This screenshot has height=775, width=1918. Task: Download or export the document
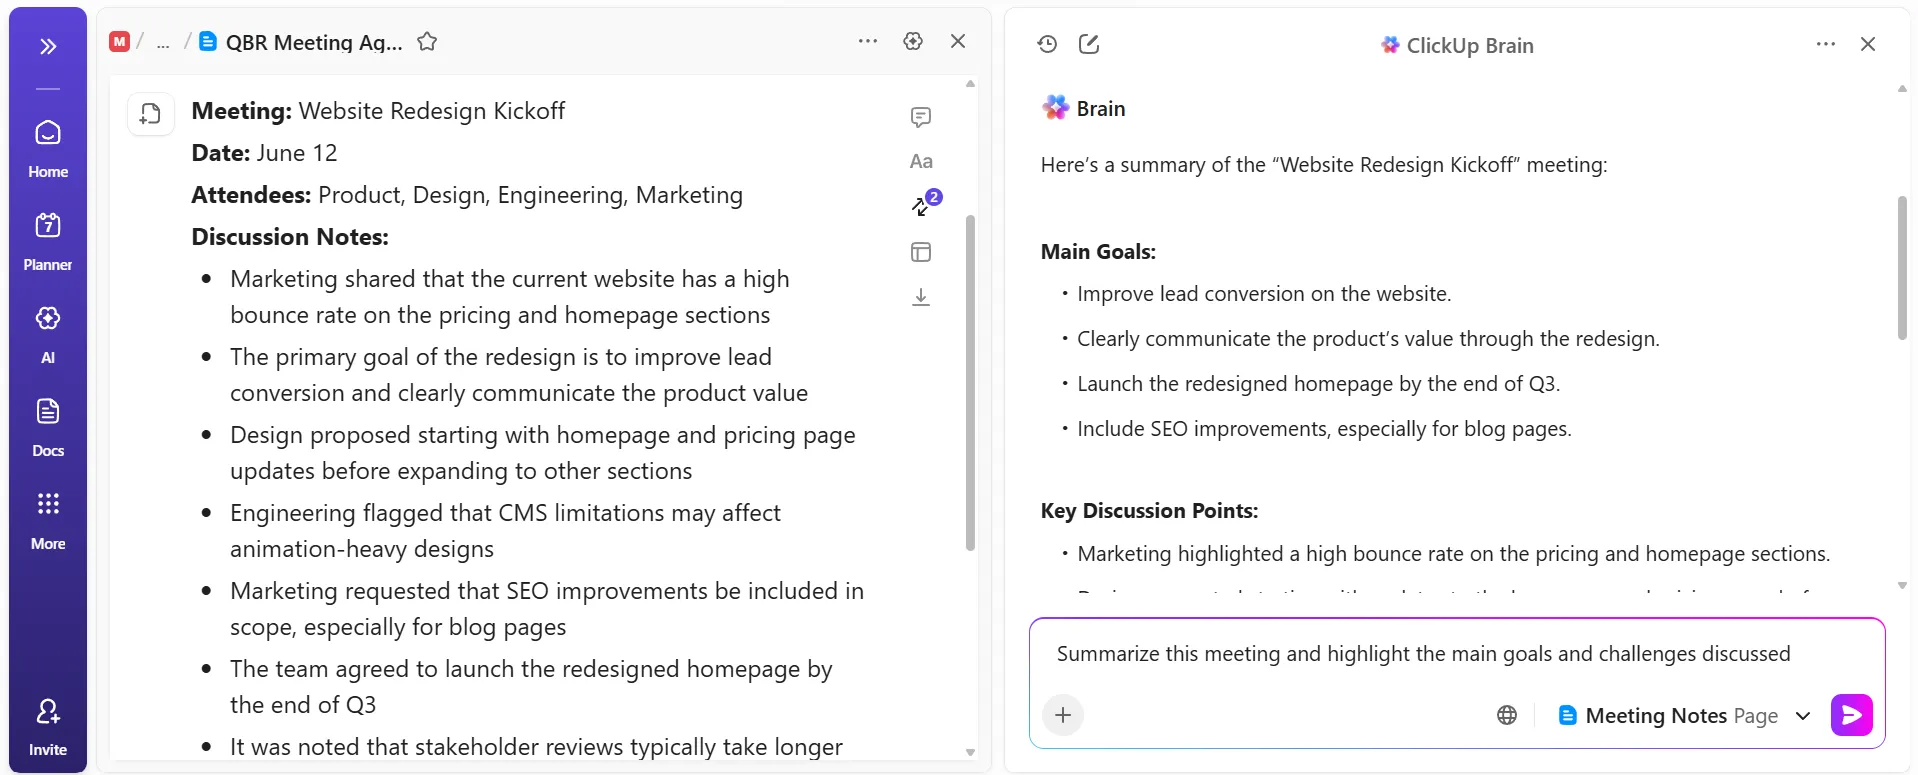pyautogui.click(x=921, y=297)
